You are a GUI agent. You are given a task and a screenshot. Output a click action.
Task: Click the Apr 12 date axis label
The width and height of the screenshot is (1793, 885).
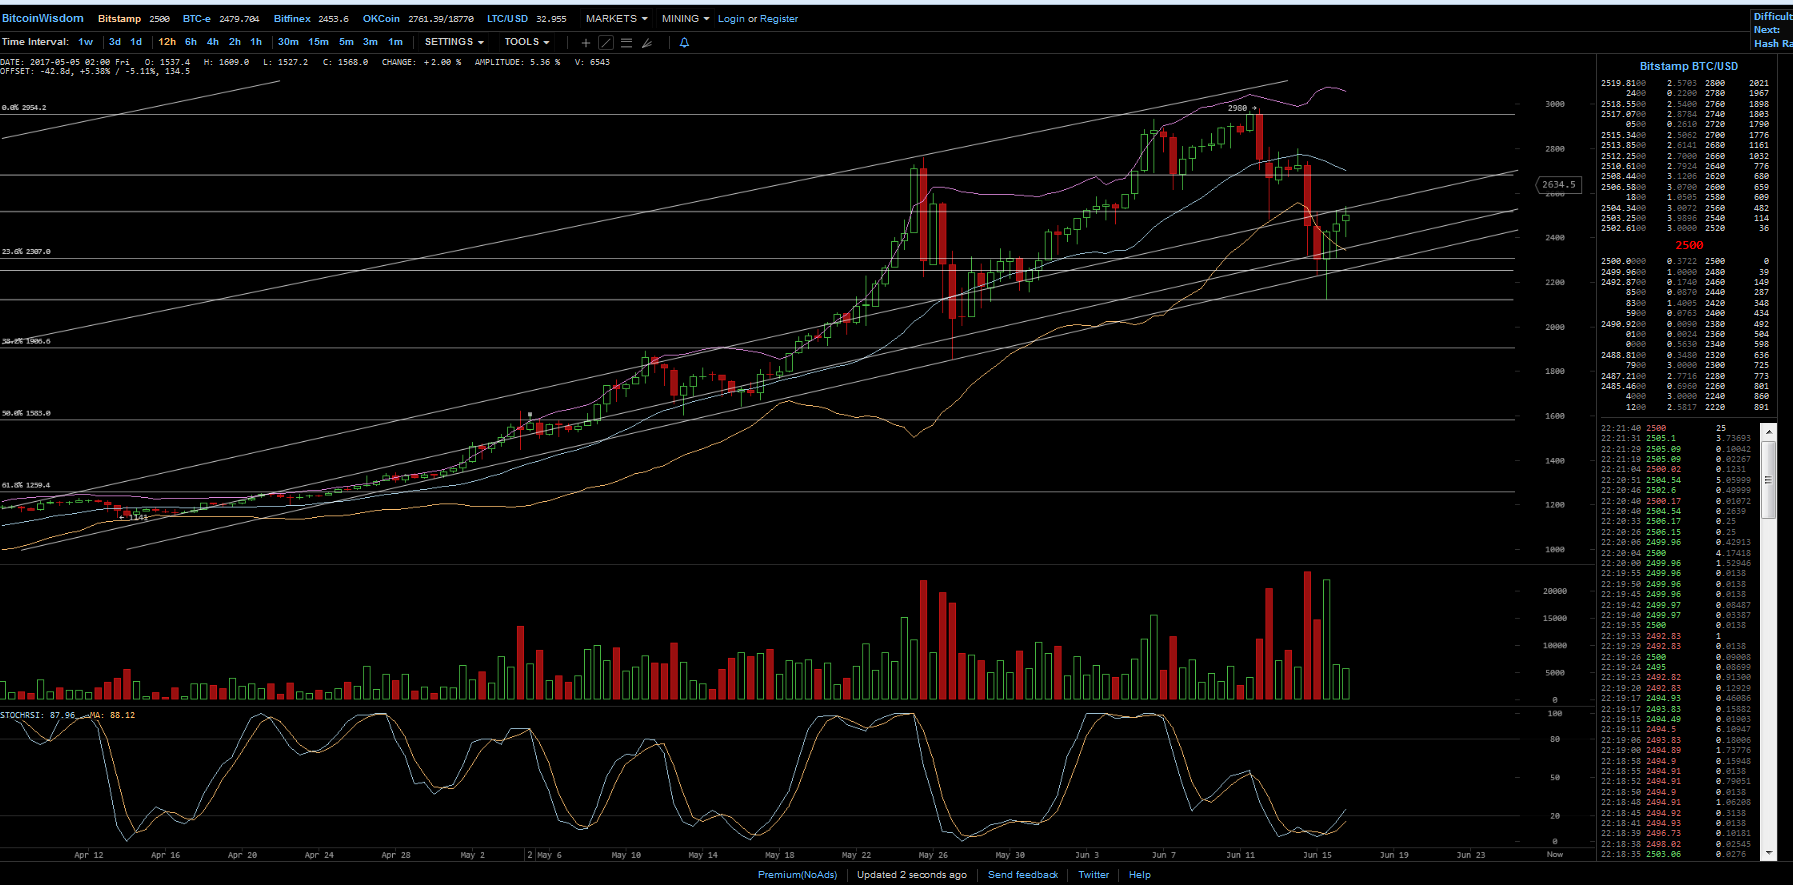pos(88,855)
